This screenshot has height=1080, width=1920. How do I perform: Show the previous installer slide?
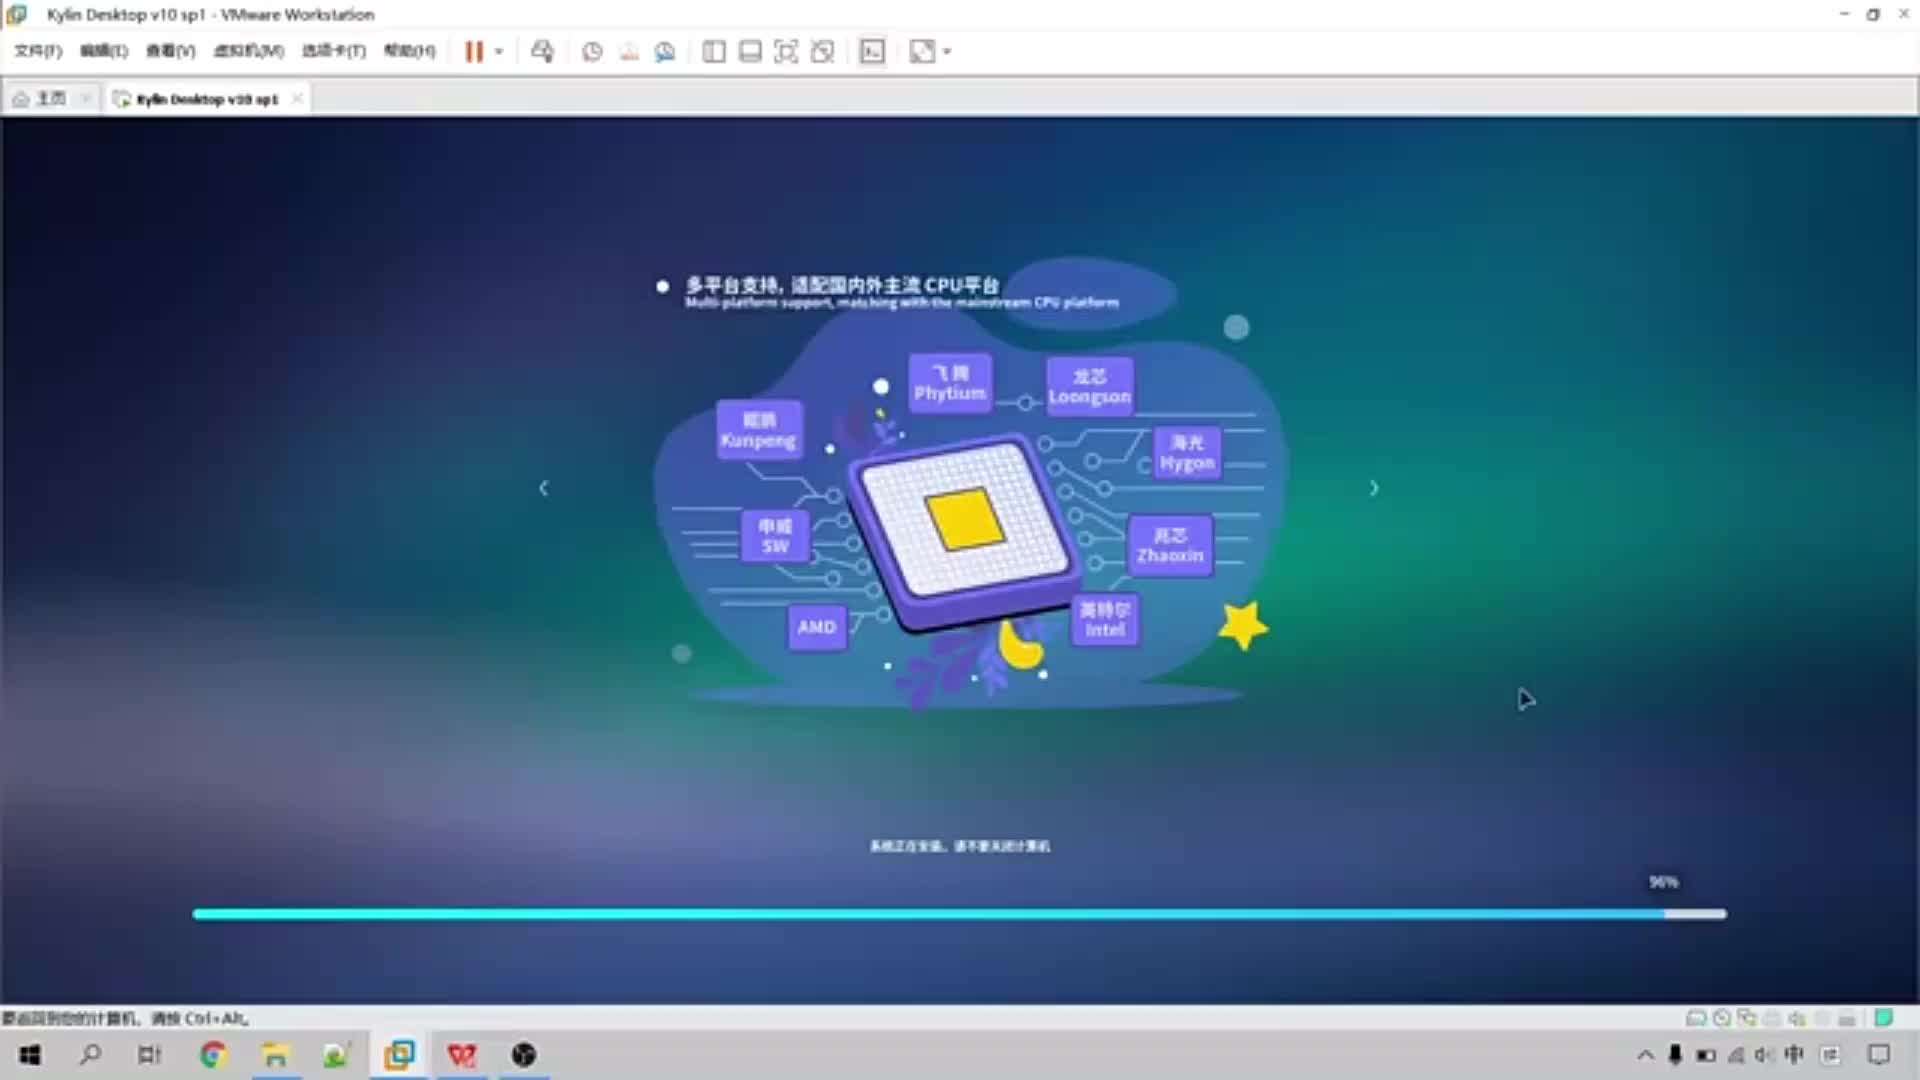tap(544, 488)
